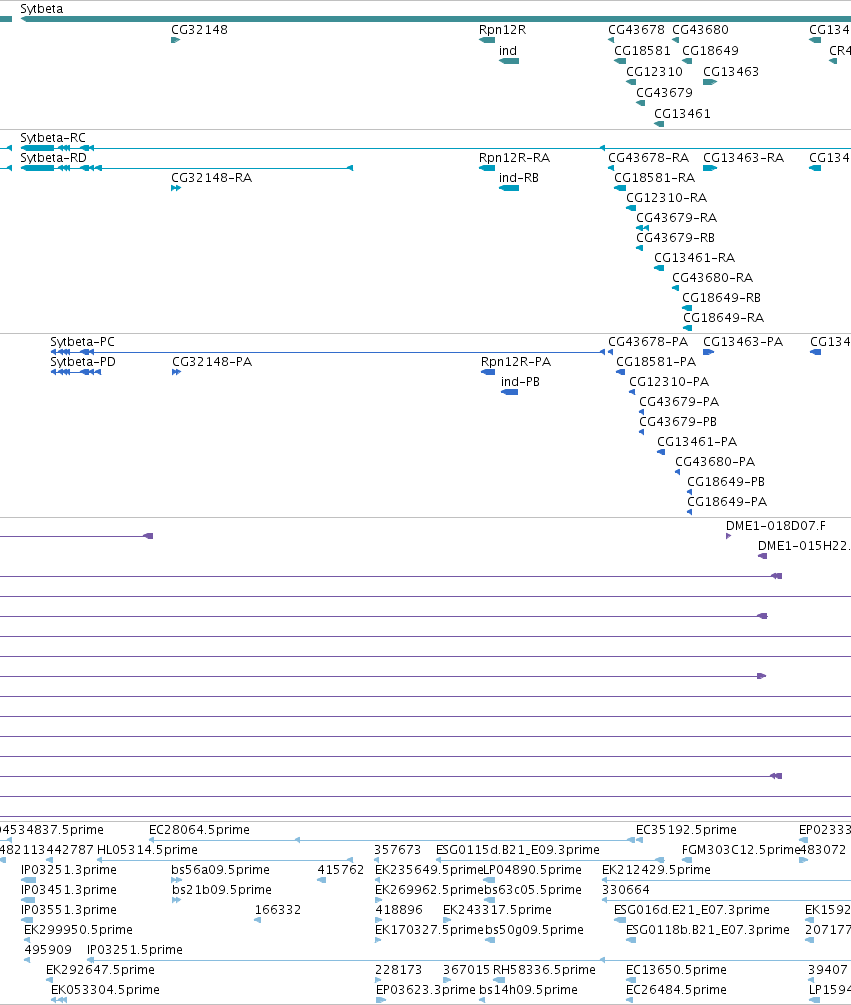Click the 166332 feature label

[x=277, y=909]
